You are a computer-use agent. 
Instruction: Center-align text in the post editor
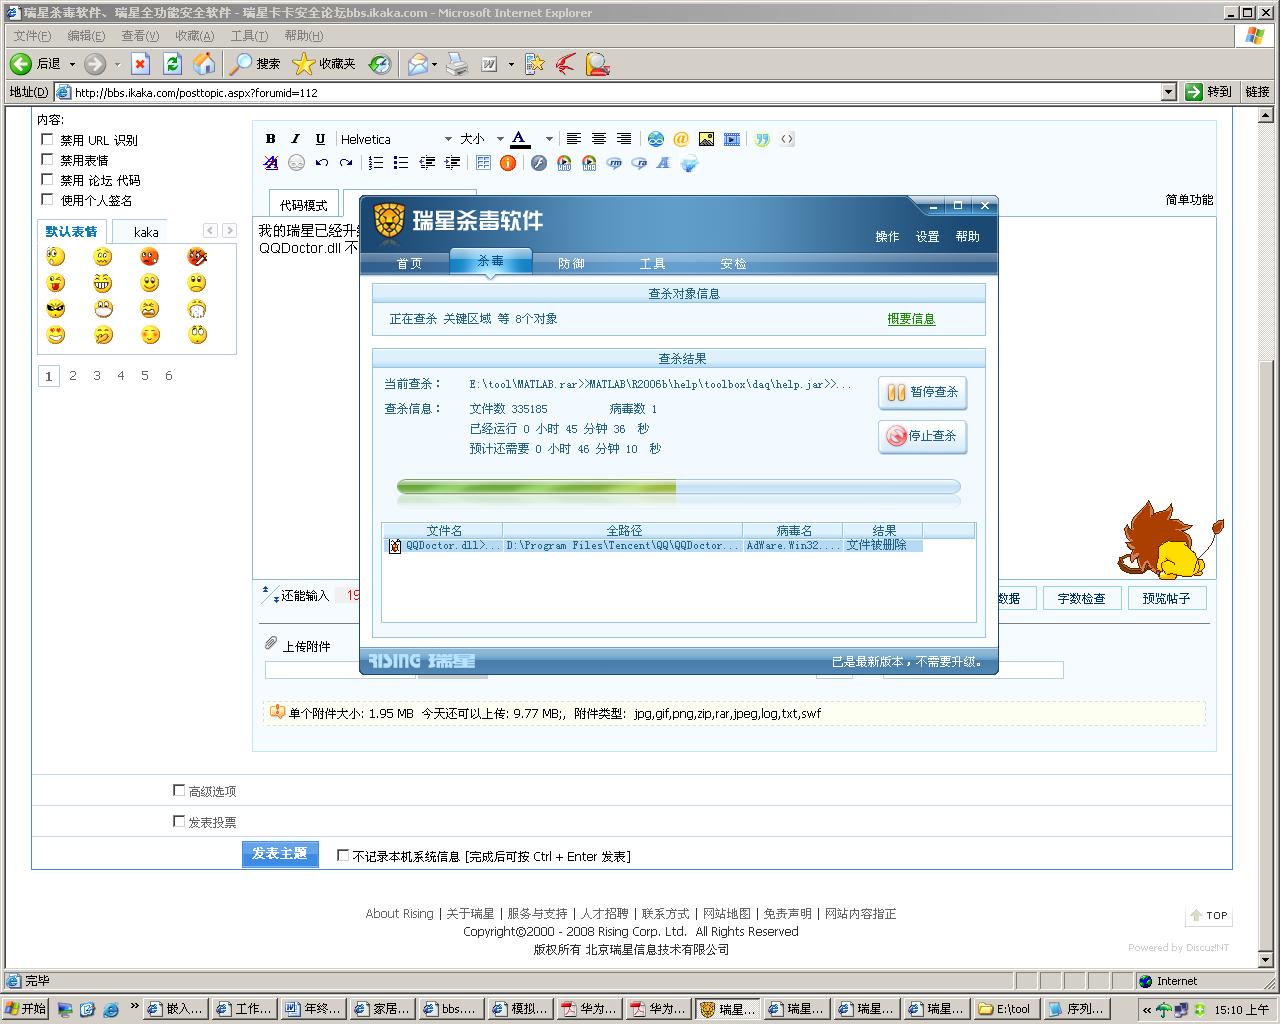pos(598,139)
